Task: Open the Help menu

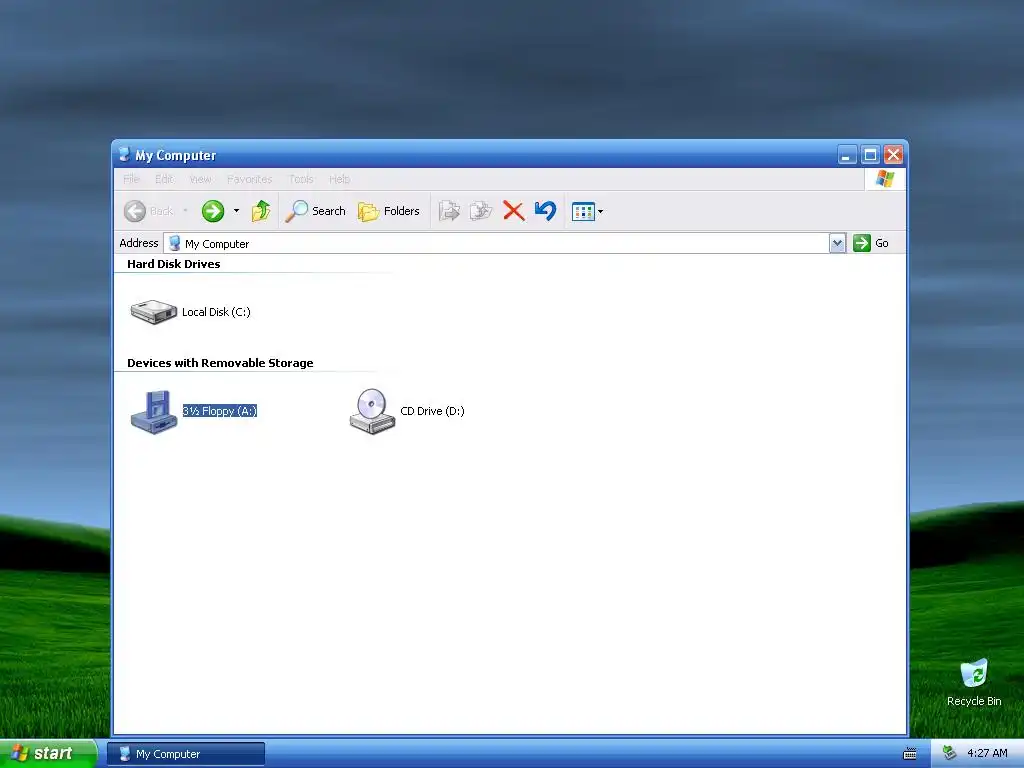Action: (x=340, y=179)
